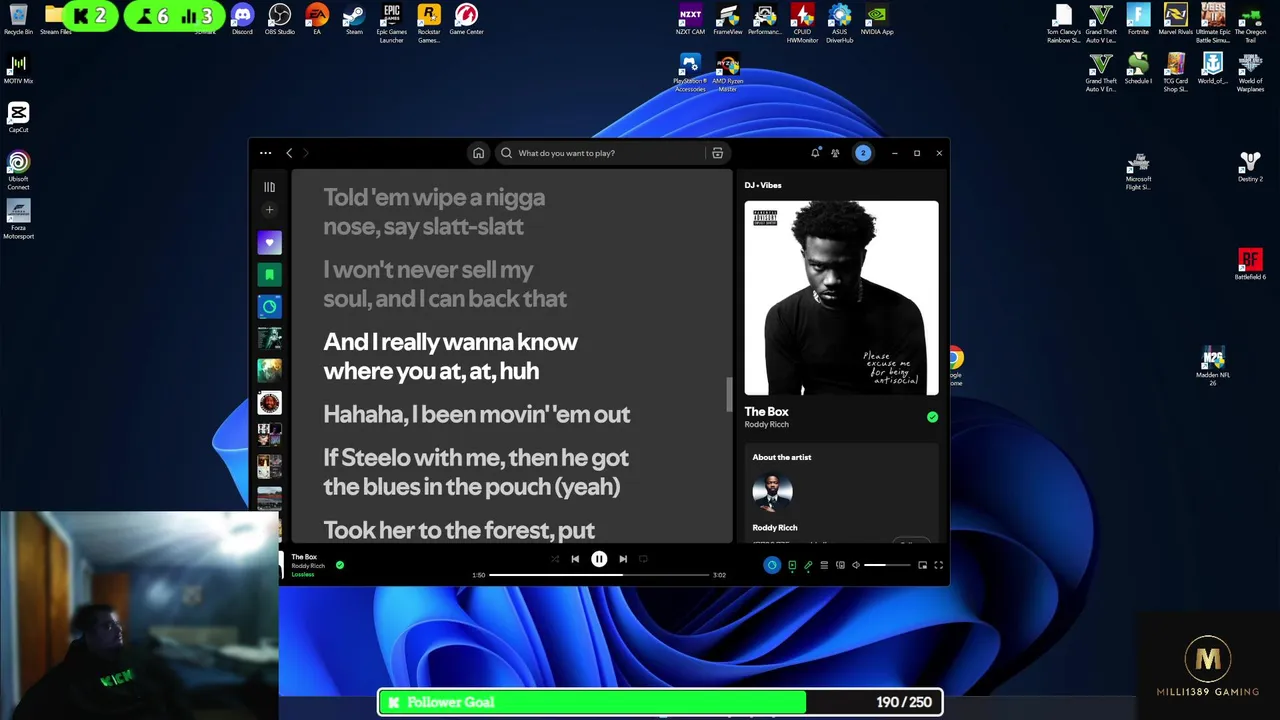
Task: Toggle shuffle in the Spotify player bar
Action: pos(555,559)
